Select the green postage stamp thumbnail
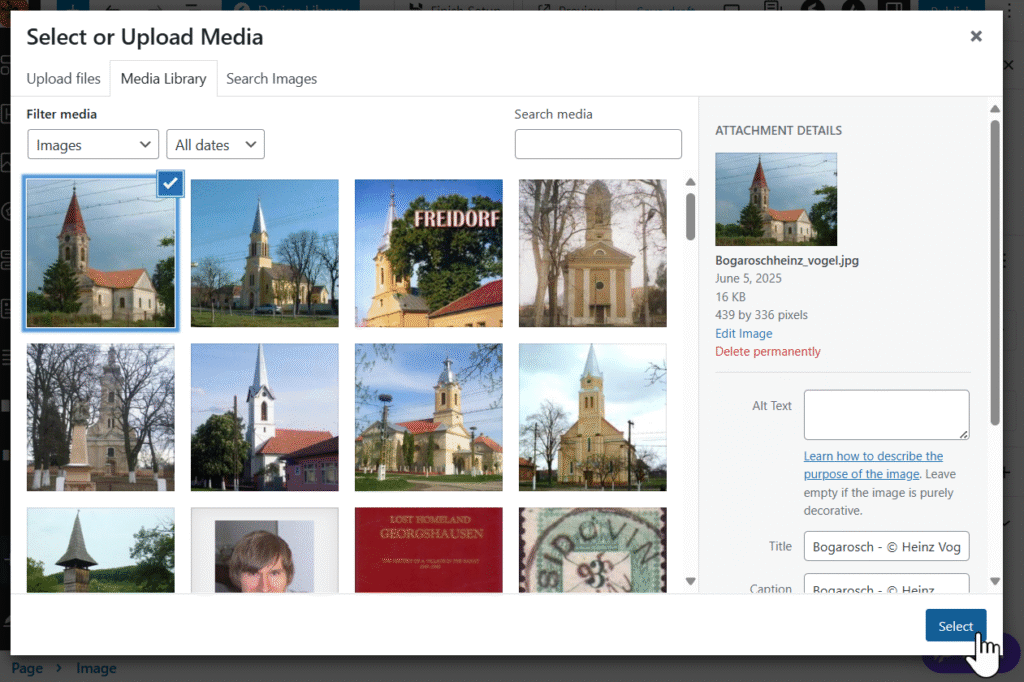Viewport: 1024px width, 682px height. pos(592,550)
